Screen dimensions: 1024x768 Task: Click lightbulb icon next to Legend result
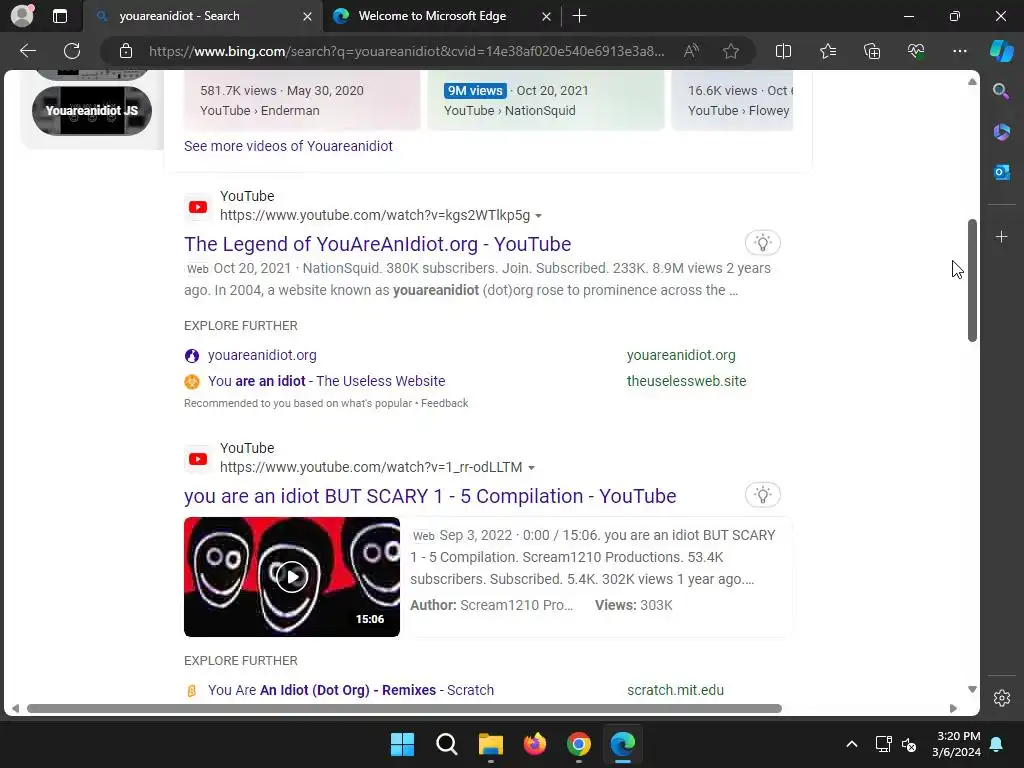pyautogui.click(x=762, y=243)
